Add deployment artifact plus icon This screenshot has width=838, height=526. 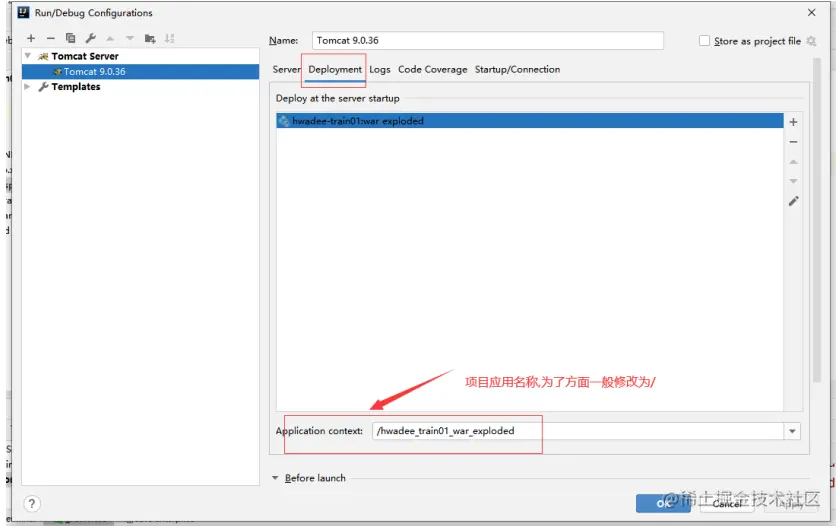(794, 122)
